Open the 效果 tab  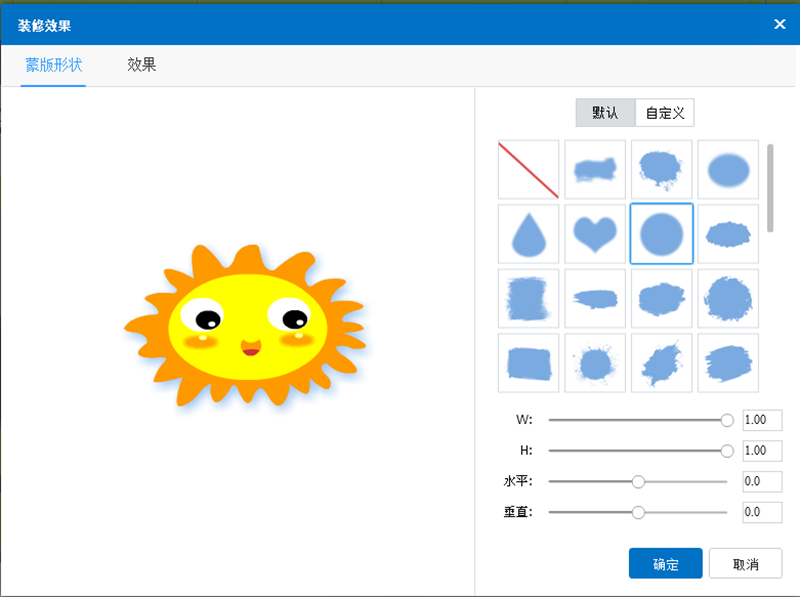click(141, 65)
